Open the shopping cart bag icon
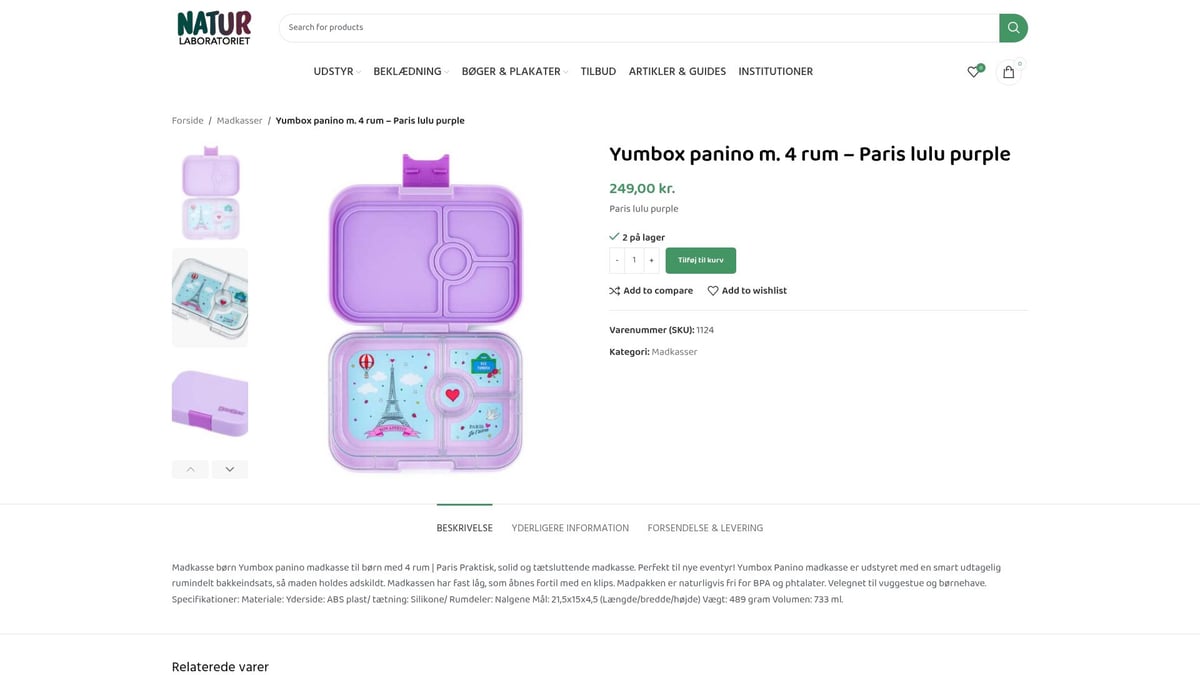 [x=1009, y=72]
